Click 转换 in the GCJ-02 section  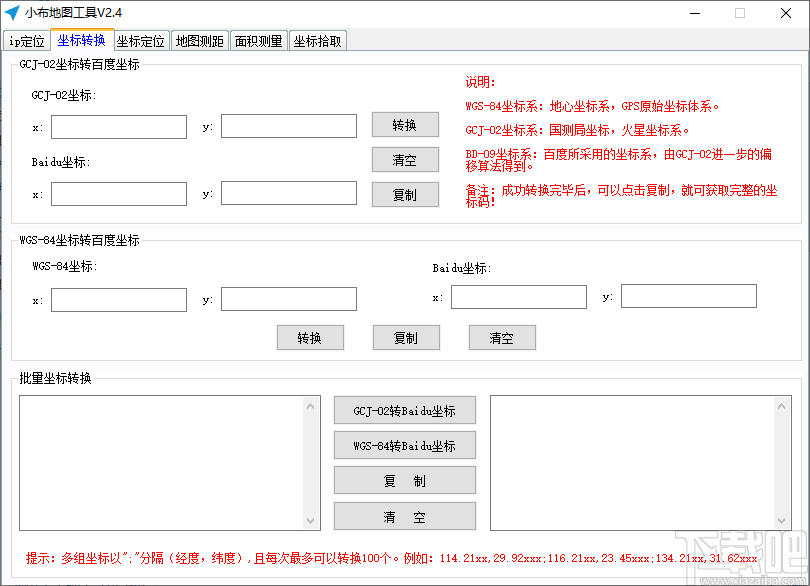pyautogui.click(x=405, y=124)
